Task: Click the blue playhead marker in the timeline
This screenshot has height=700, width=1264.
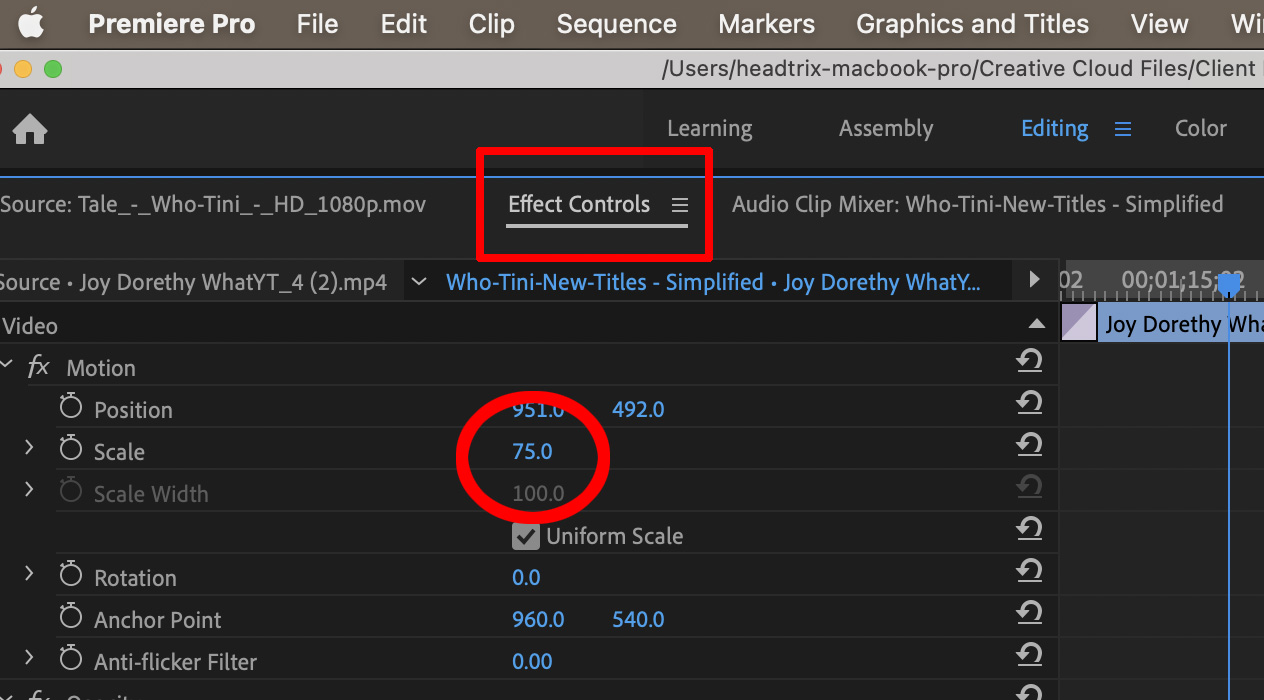Action: click(x=1228, y=285)
